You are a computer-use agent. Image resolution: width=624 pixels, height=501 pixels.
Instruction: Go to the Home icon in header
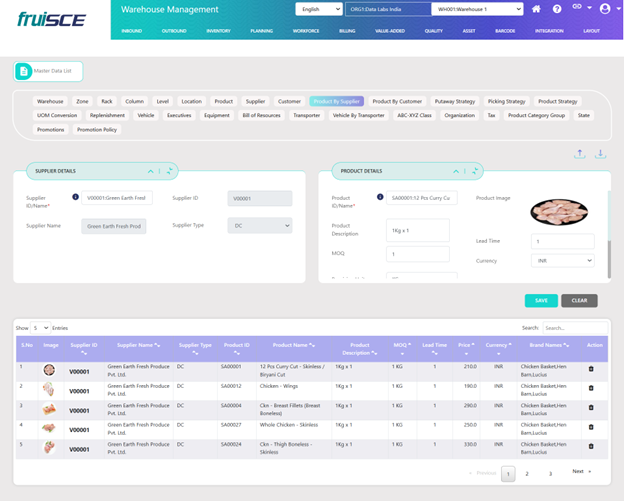(537, 9)
